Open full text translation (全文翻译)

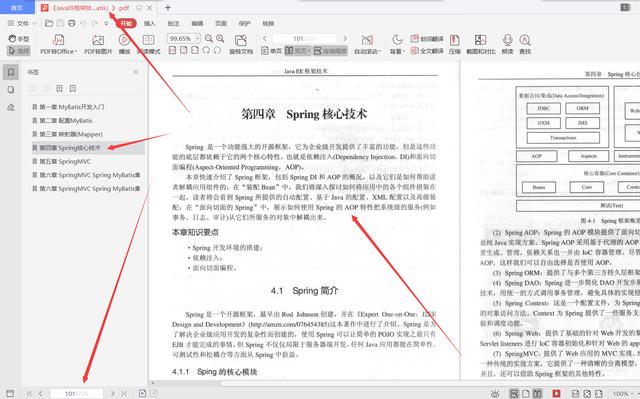[x=427, y=51]
